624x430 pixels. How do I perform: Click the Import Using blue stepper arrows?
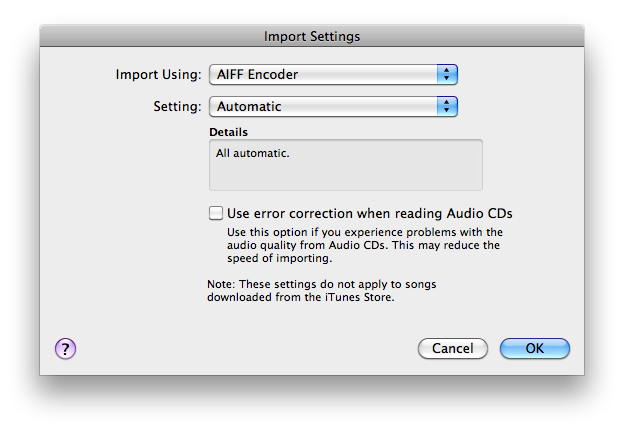tap(447, 74)
